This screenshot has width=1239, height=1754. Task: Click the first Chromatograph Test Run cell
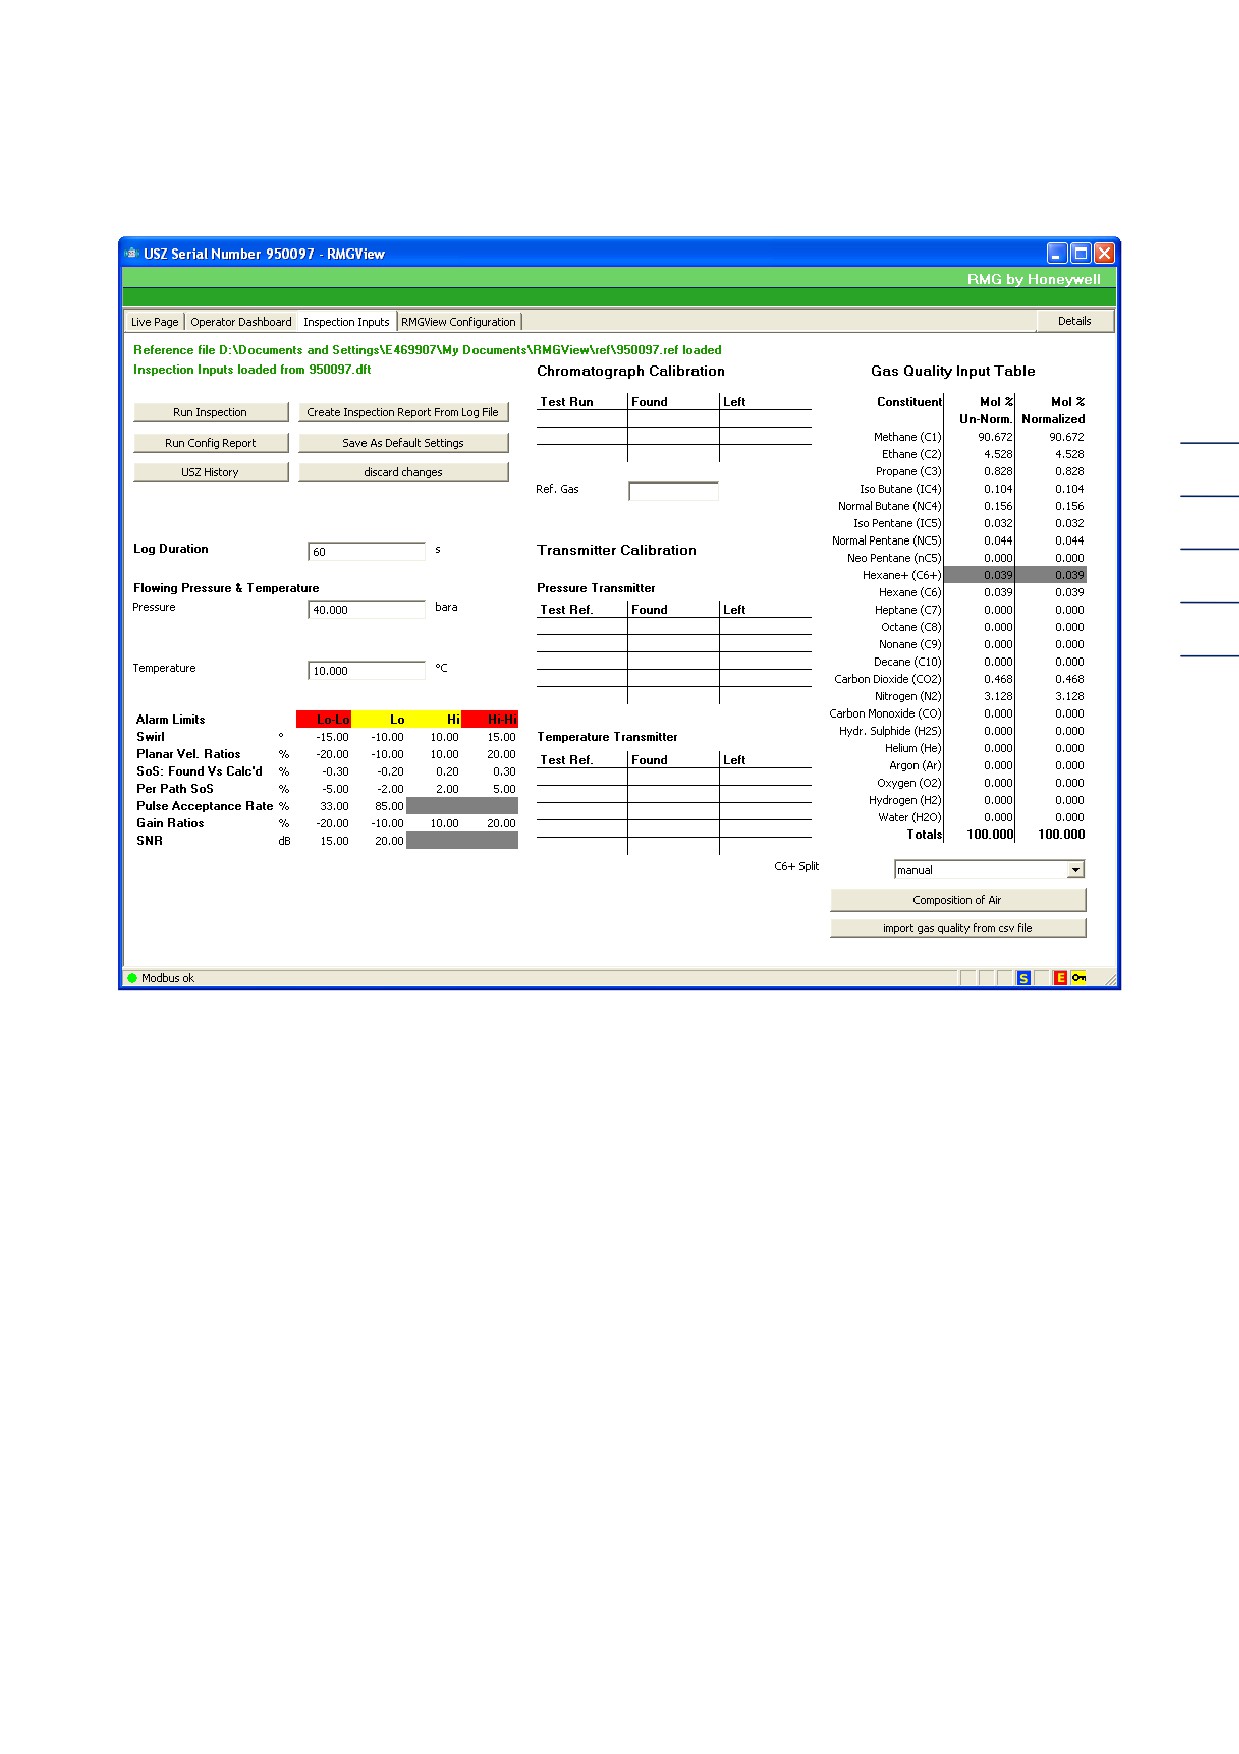pos(582,419)
